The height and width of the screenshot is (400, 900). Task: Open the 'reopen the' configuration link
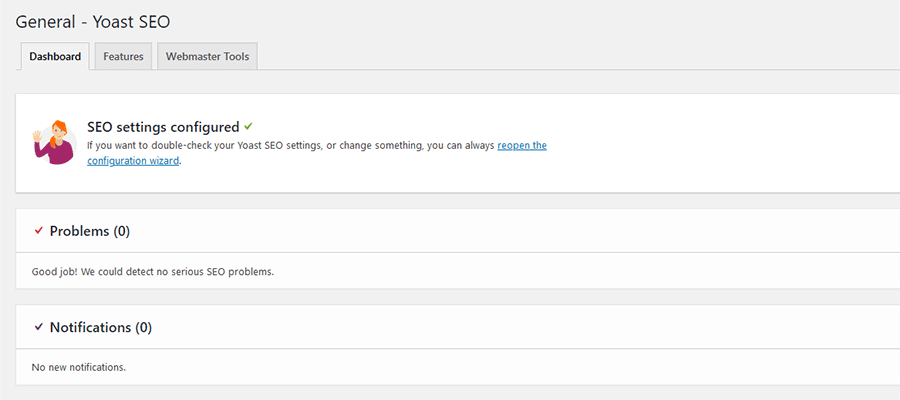pyautogui.click(x=522, y=146)
